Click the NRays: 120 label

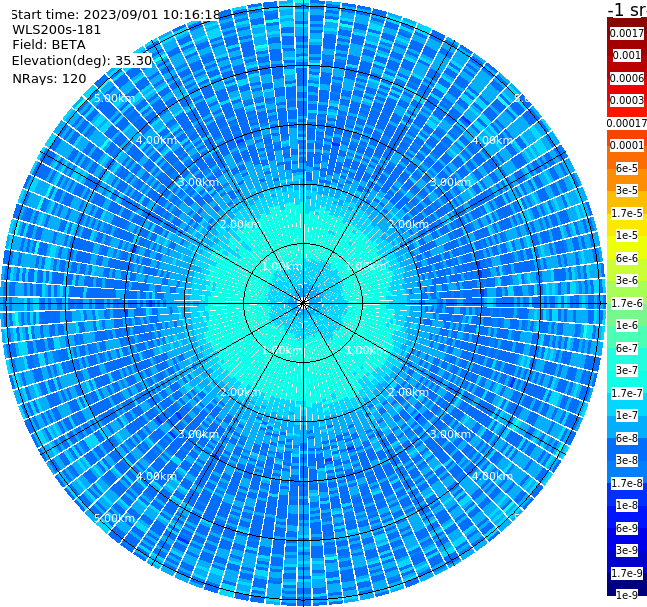pyautogui.click(x=49, y=78)
